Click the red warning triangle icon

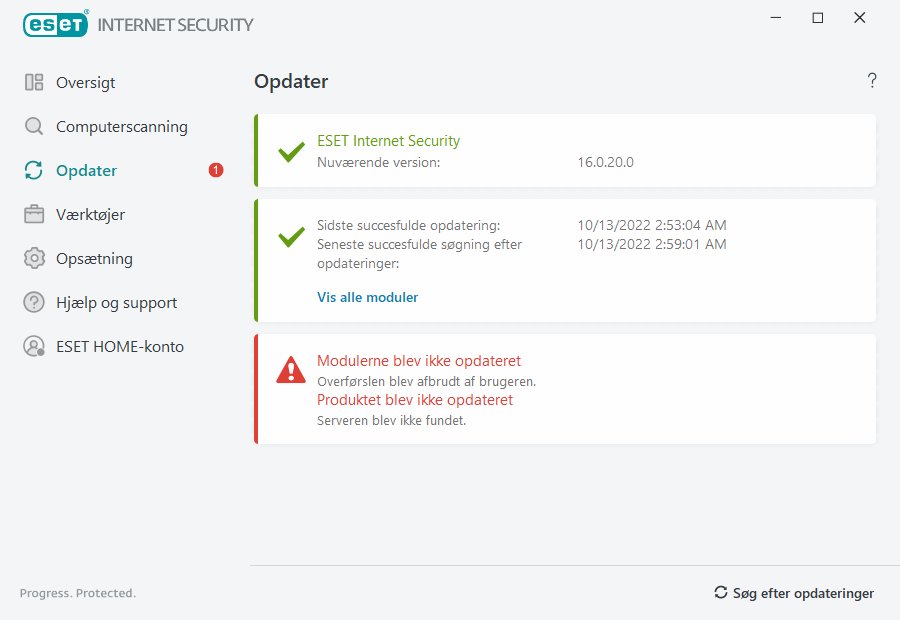point(291,371)
